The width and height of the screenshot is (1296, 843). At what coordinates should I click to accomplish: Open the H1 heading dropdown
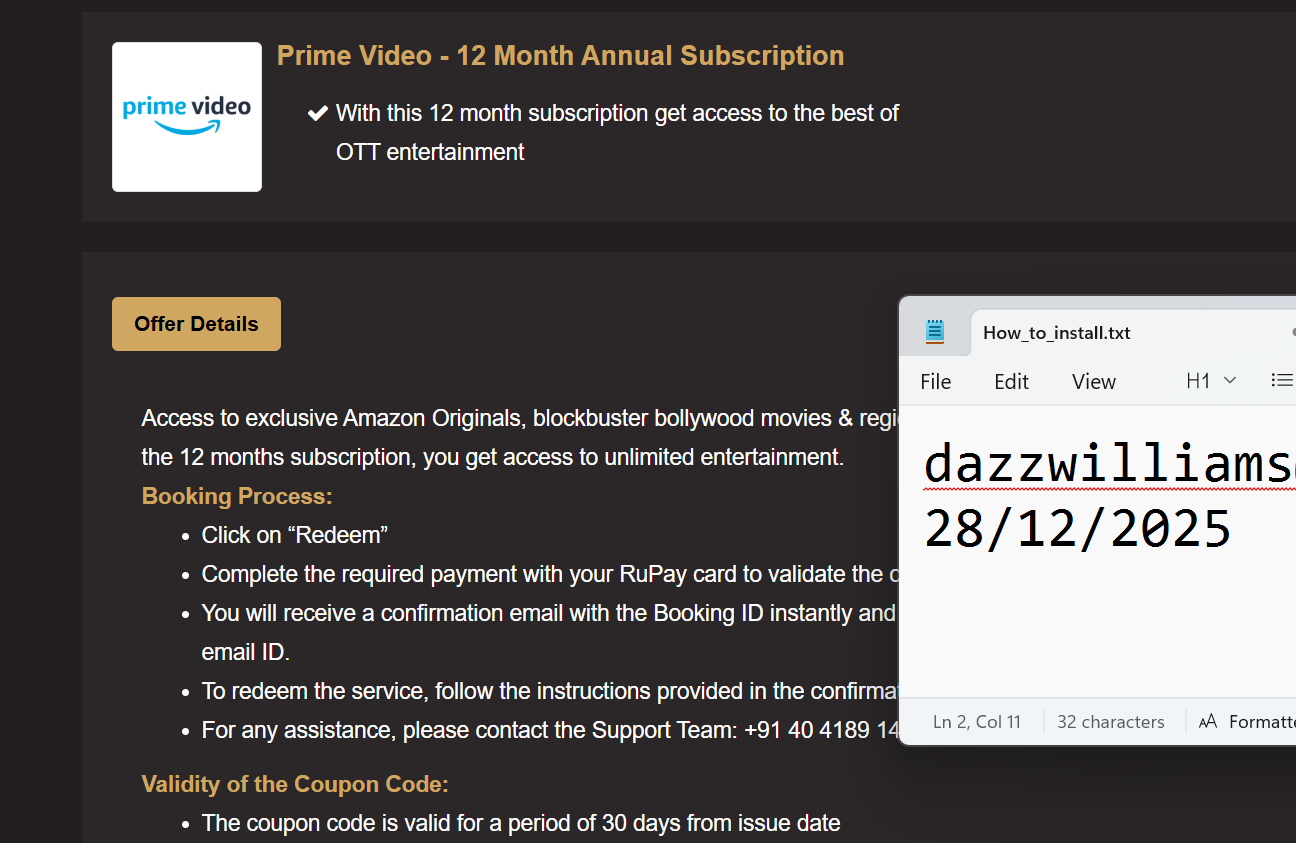[x=1211, y=380]
